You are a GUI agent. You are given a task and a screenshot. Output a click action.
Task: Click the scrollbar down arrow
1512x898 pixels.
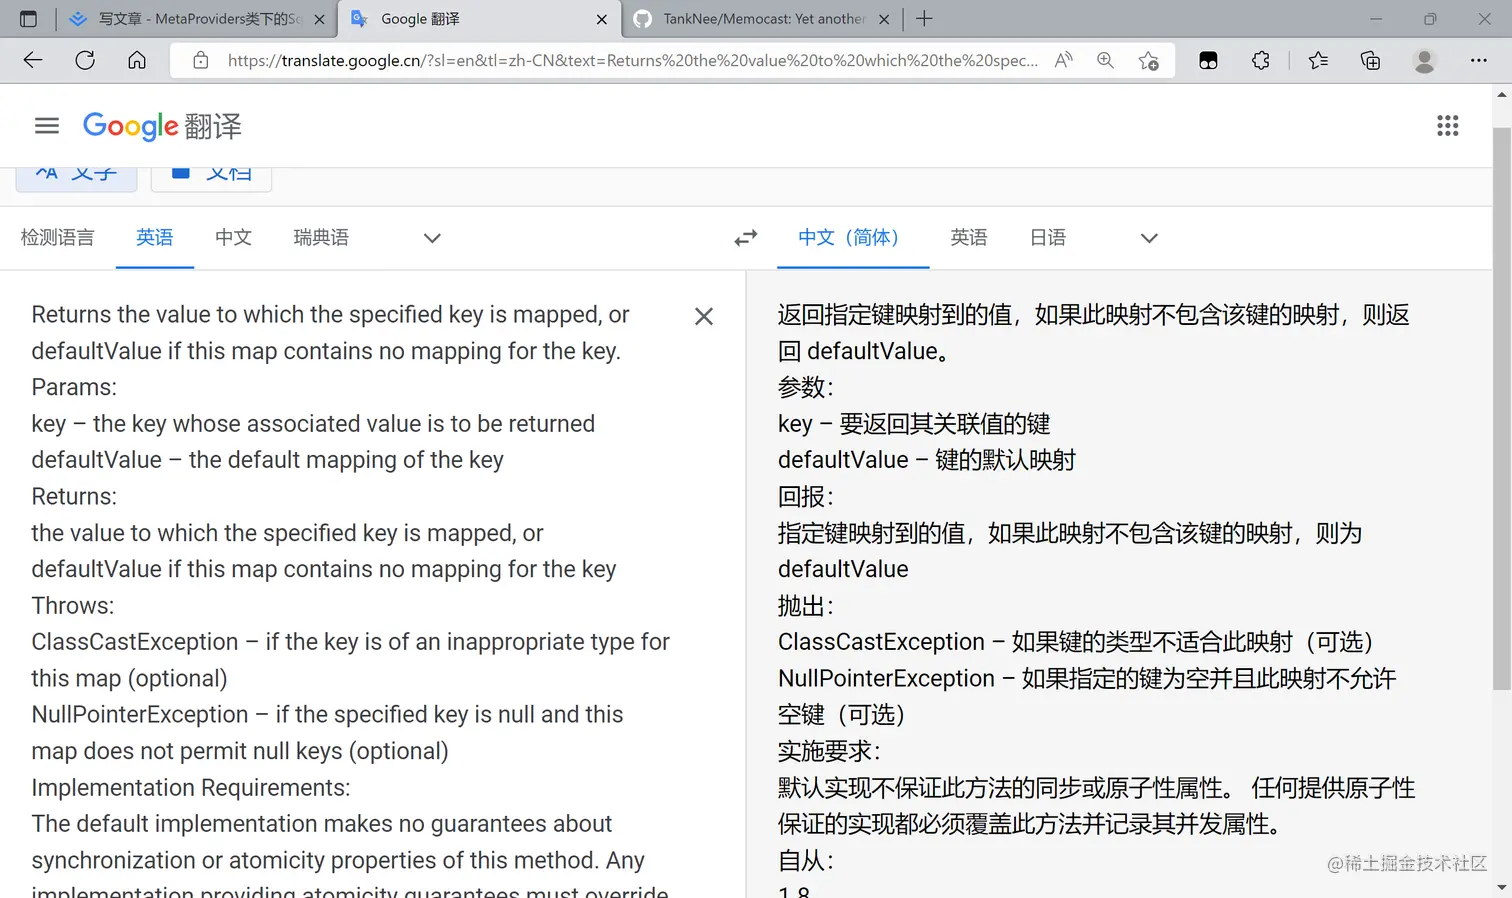click(x=1502, y=887)
